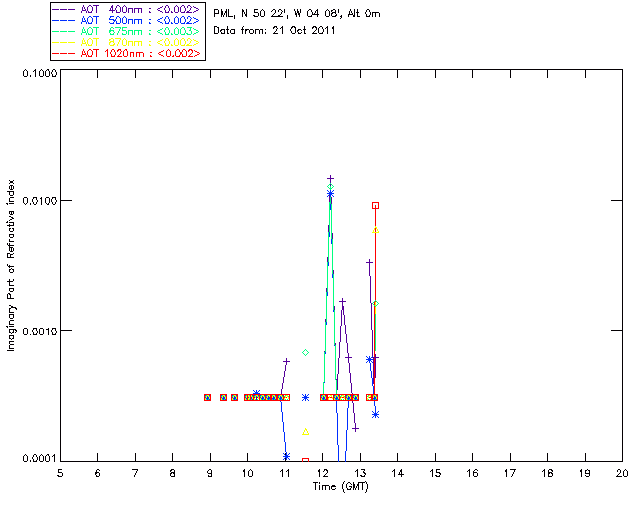Click the Y-axis tick label 0.0001
This screenshot has width=640, height=512.
tap(40, 459)
